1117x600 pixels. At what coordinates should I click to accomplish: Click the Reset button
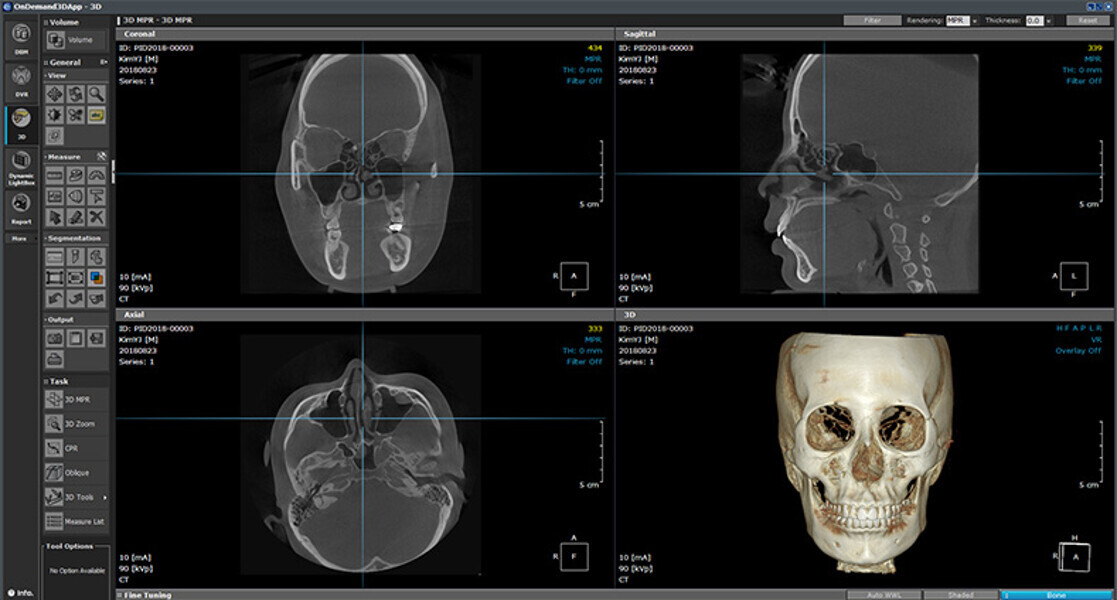tap(1087, 20)
